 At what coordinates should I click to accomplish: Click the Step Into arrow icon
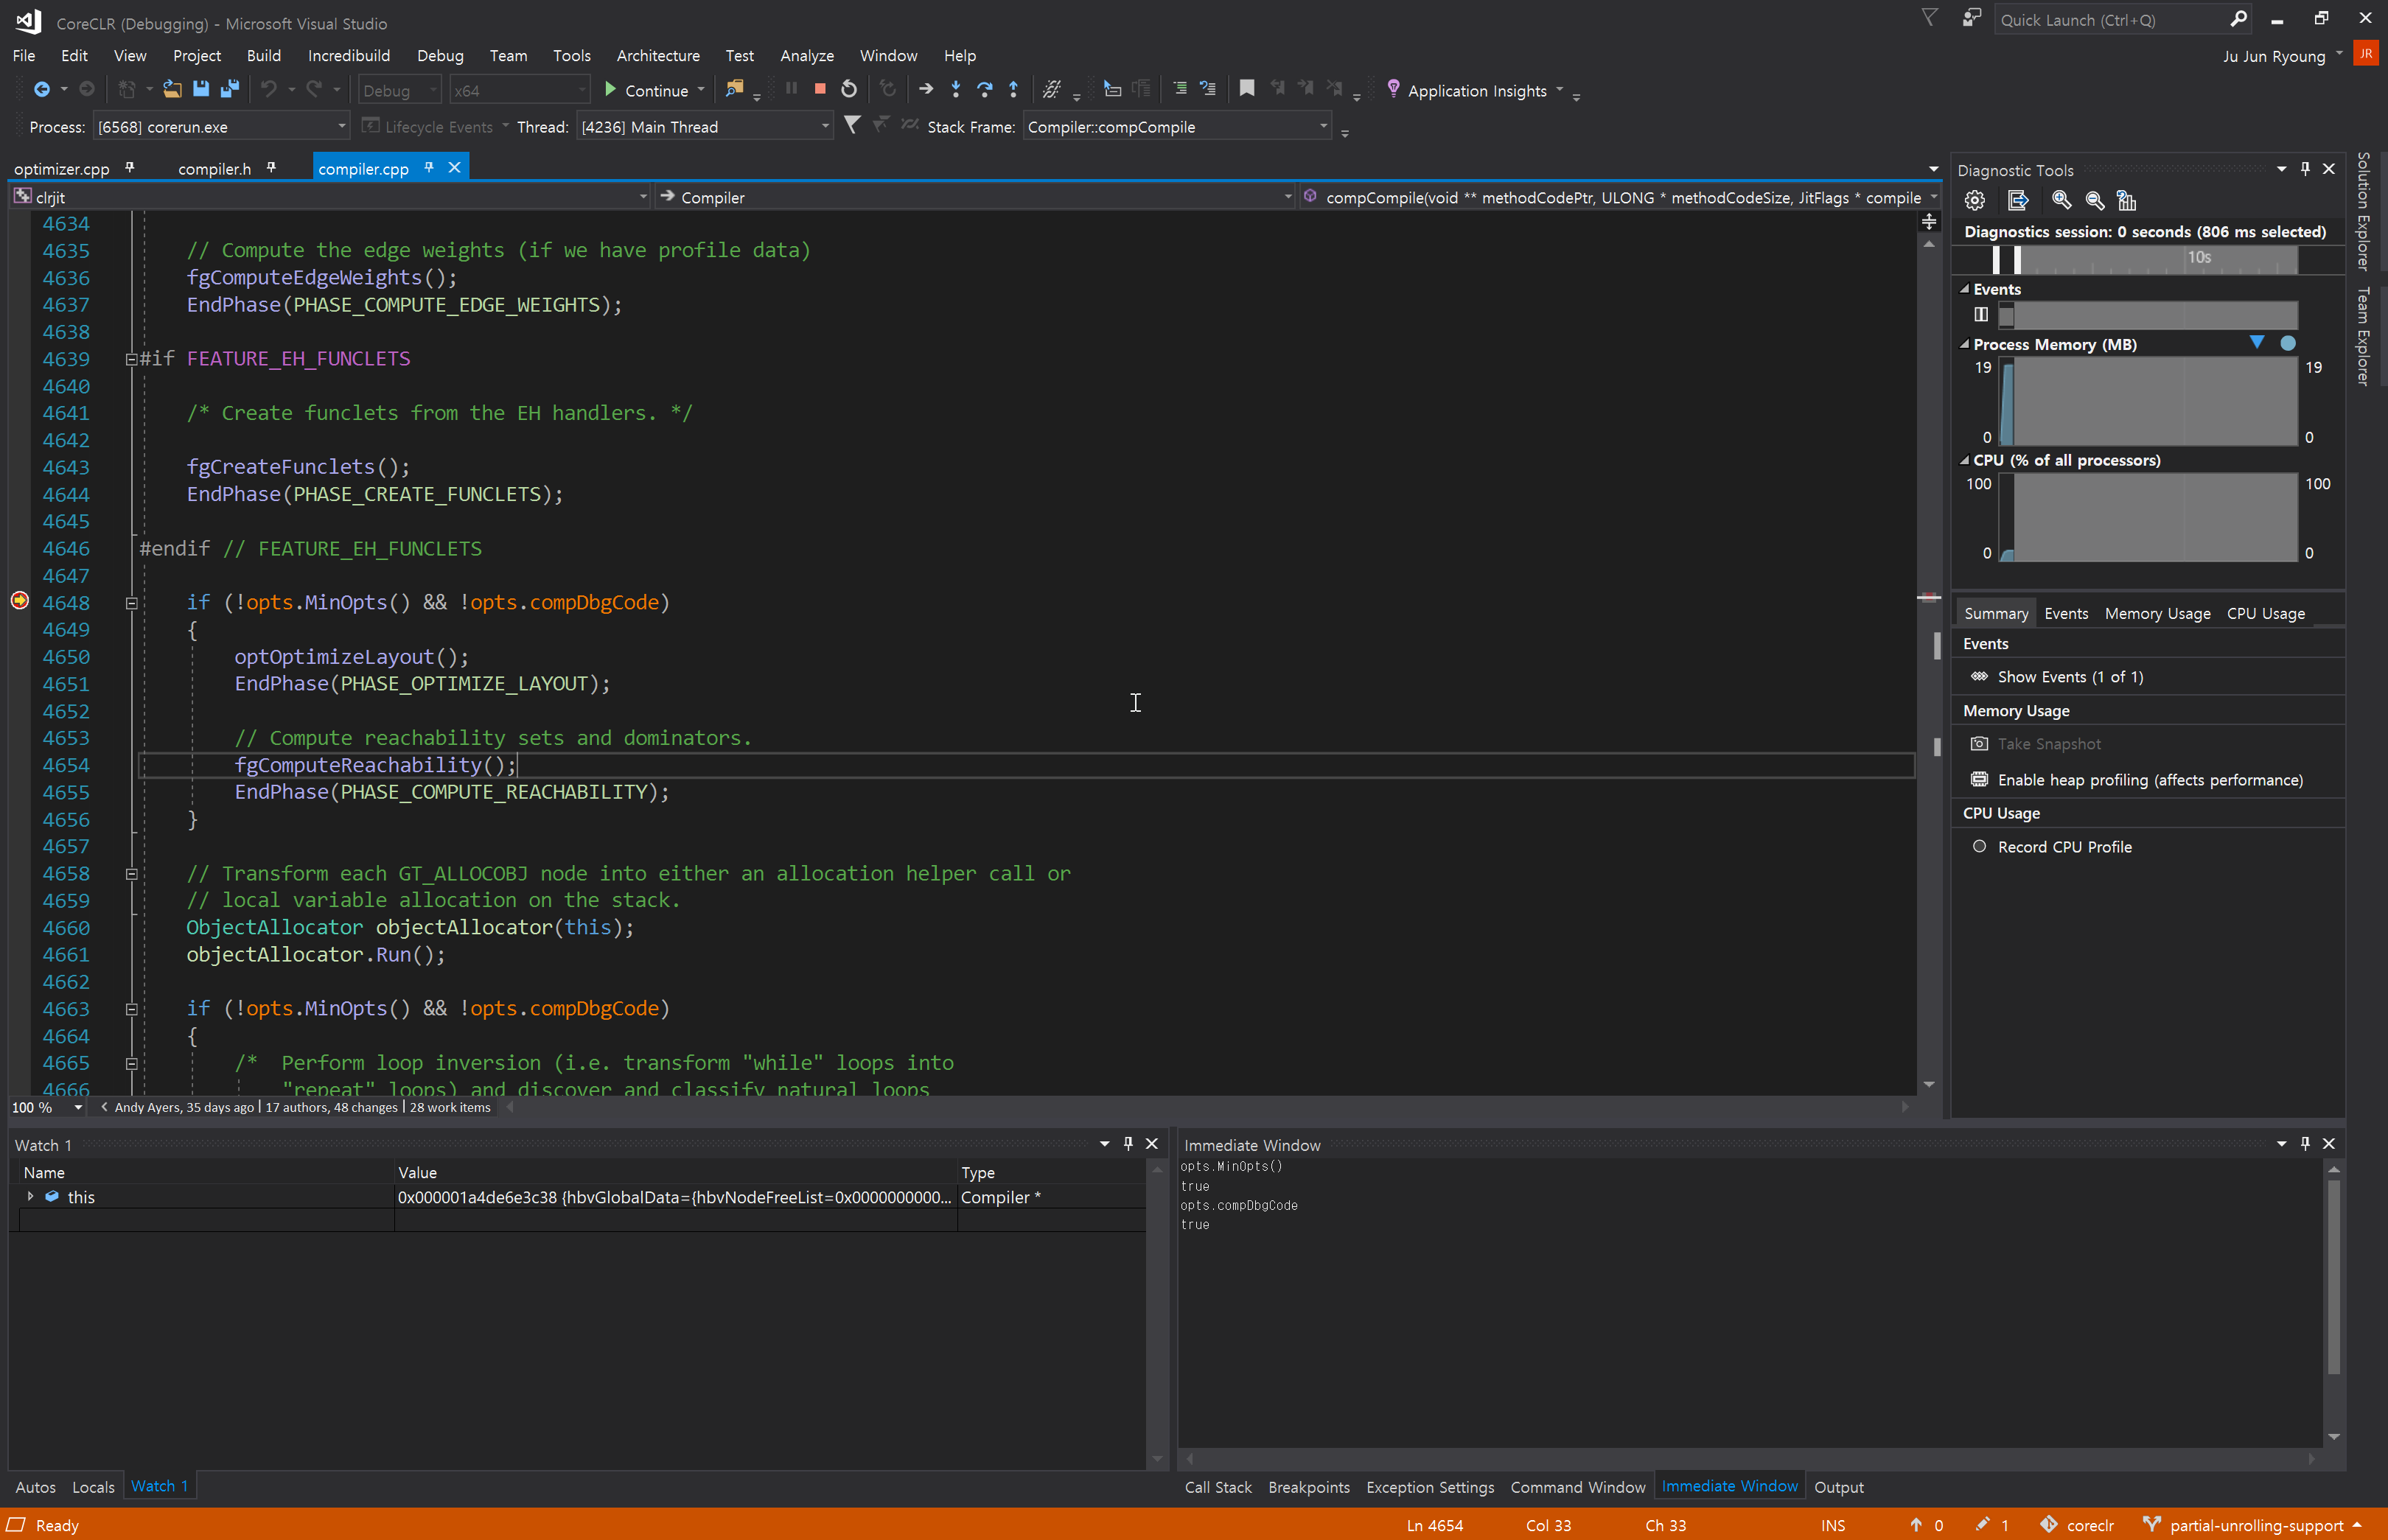tap(955, 90)
